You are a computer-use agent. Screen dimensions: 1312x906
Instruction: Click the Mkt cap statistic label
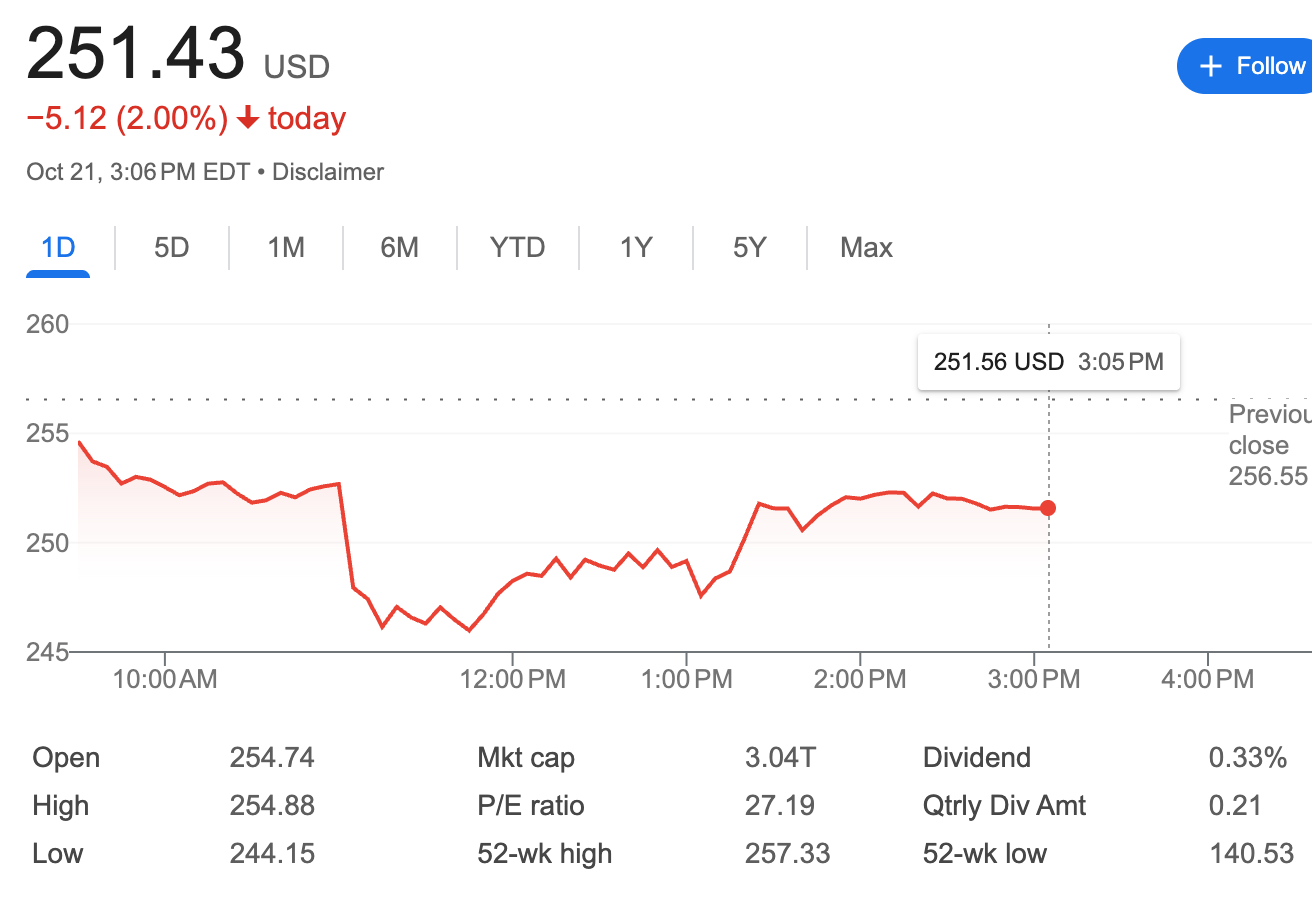526,758
